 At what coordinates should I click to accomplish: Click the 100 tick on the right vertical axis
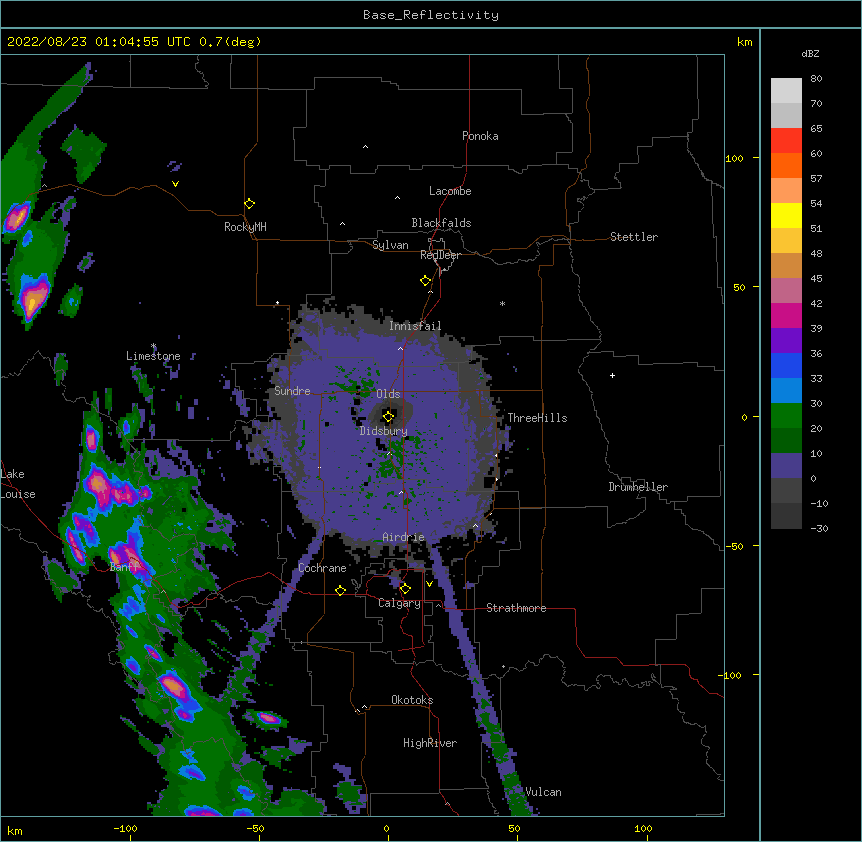click(734, 158)
